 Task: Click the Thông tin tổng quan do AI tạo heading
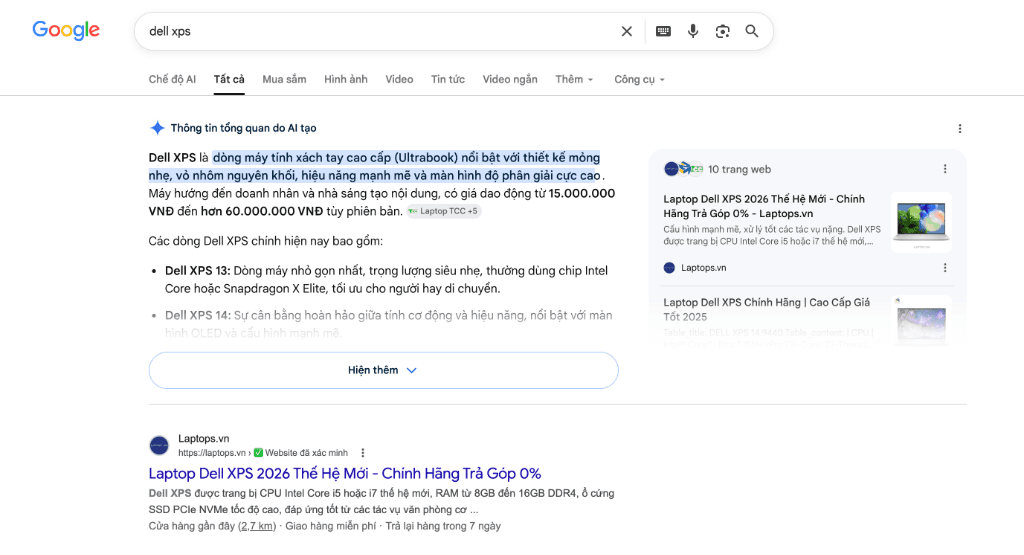[244, 128]
